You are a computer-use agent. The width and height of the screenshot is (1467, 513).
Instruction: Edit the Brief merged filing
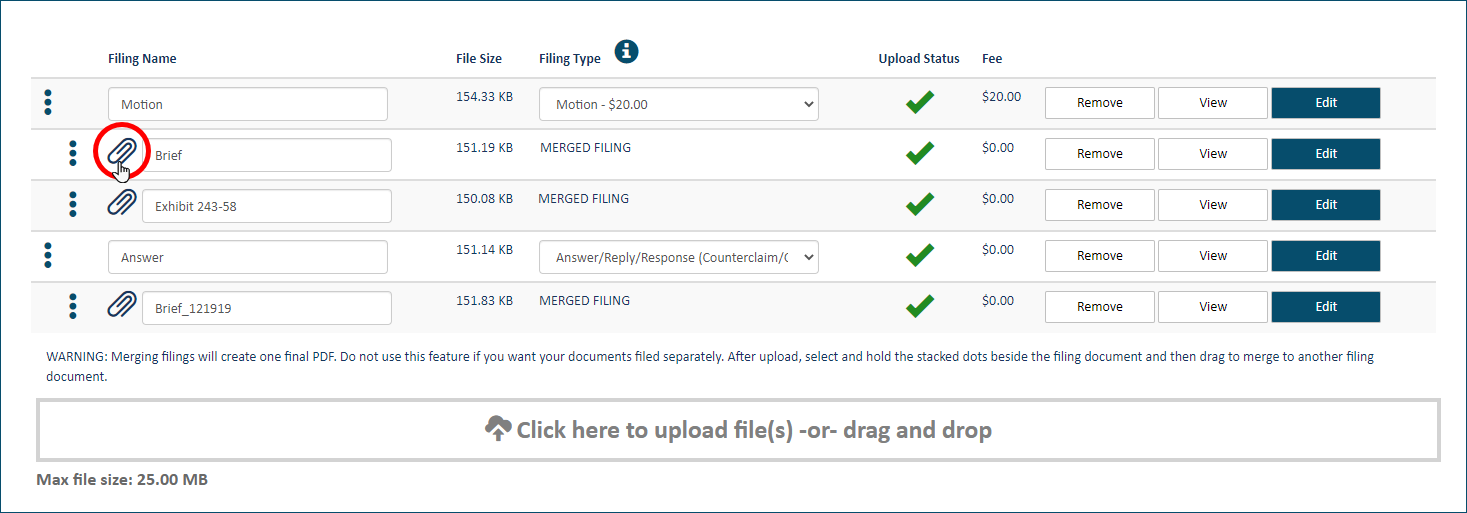coord(1326,154)
